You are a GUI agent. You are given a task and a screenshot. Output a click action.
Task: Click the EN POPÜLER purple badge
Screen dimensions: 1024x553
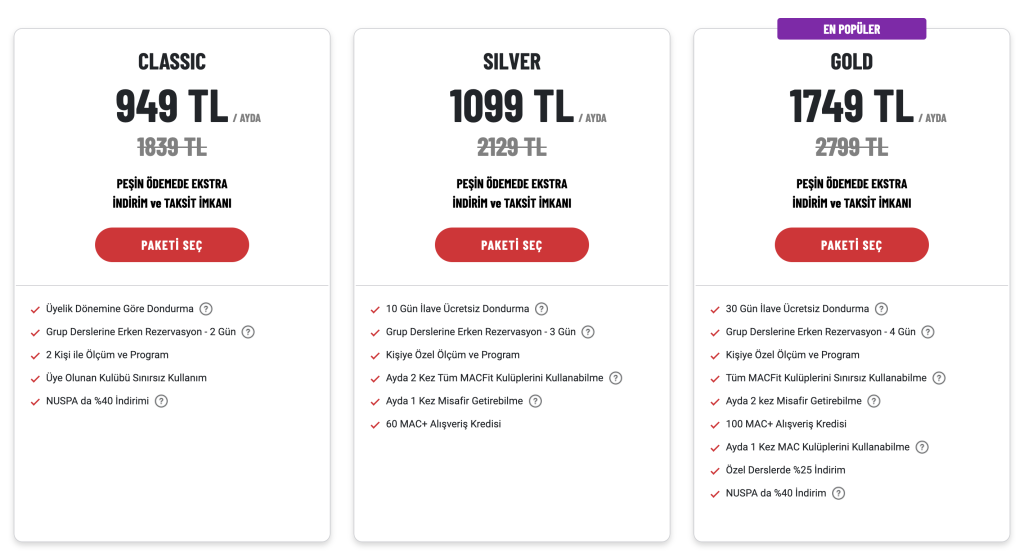(x=852, y=29)
